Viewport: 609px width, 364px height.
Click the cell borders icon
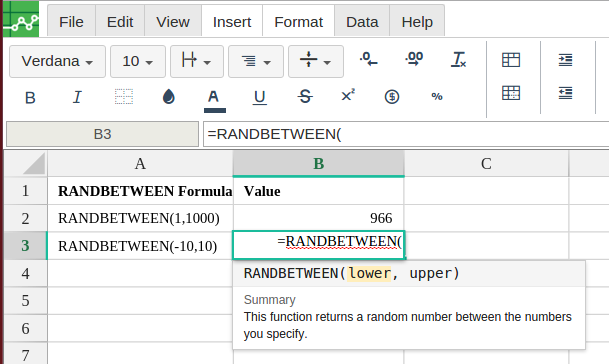124,97
